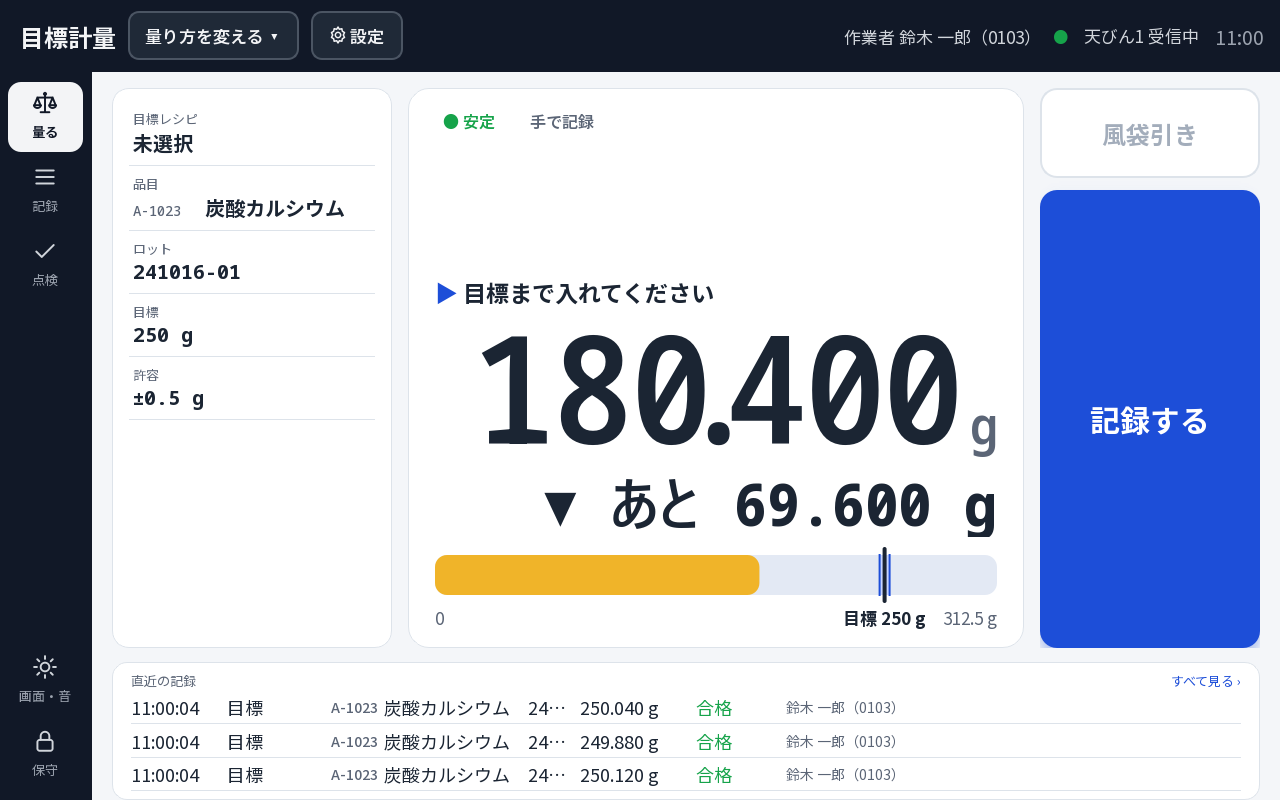Select the 許容 ±0.5 g field
Screen dimensions: 1280x800
click(x=252, y=388)
